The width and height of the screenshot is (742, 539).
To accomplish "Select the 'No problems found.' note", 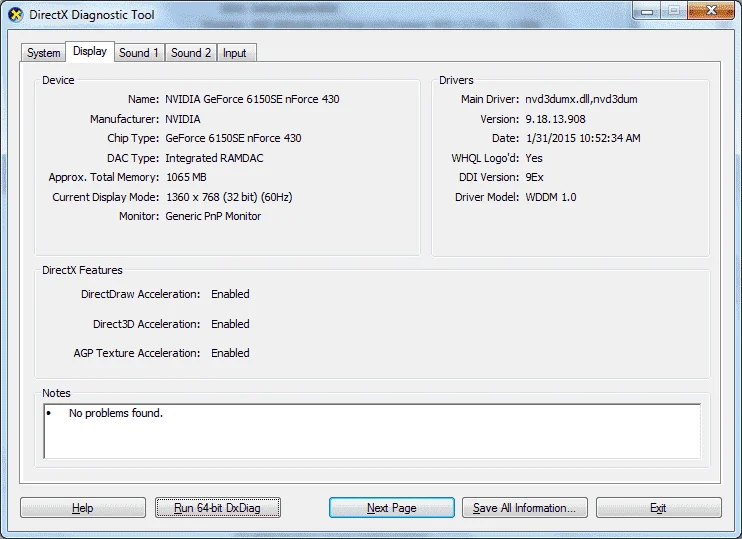I will pyautogui.click(x=116, y=413).
